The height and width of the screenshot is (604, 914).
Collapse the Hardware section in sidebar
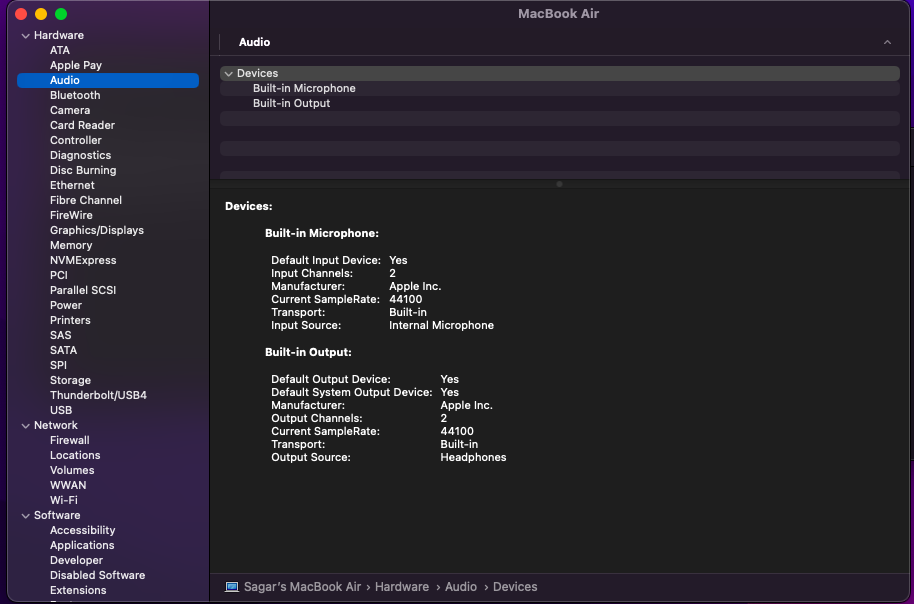(26, 36)
